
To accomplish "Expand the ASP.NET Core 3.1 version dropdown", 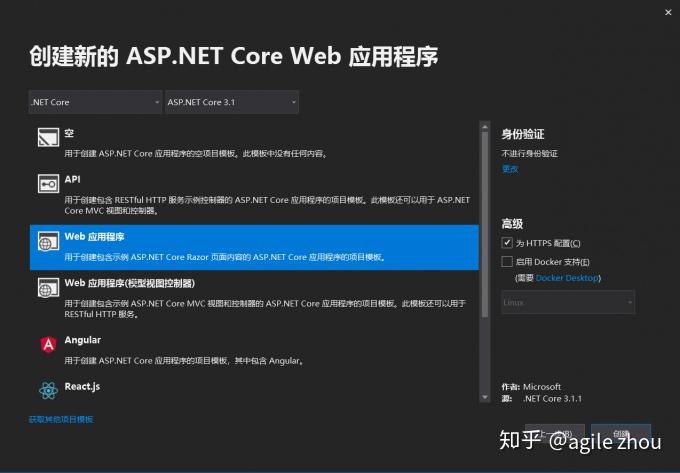I will [232, 102].
